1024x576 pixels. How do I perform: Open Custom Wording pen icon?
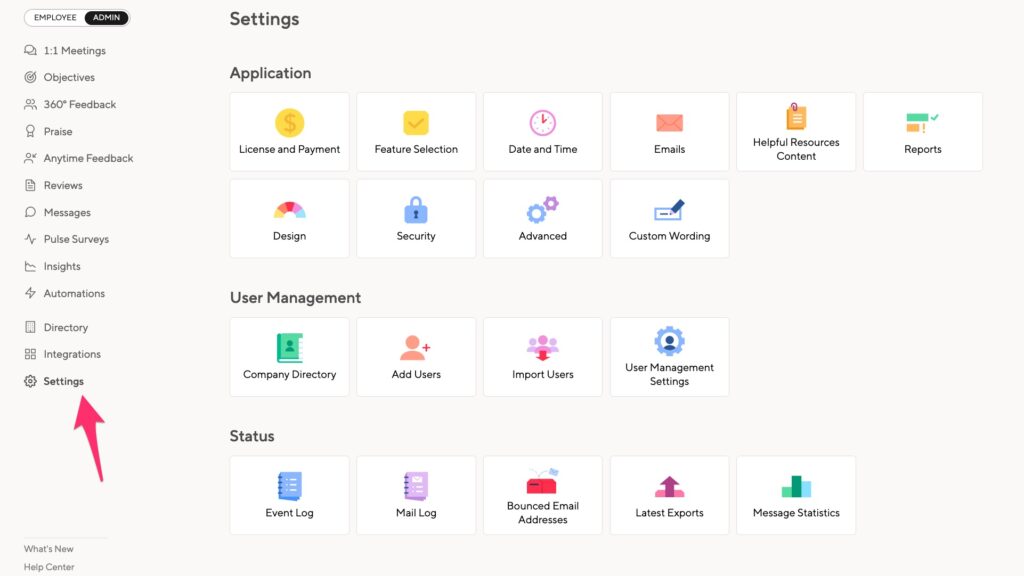pos(669,210)
